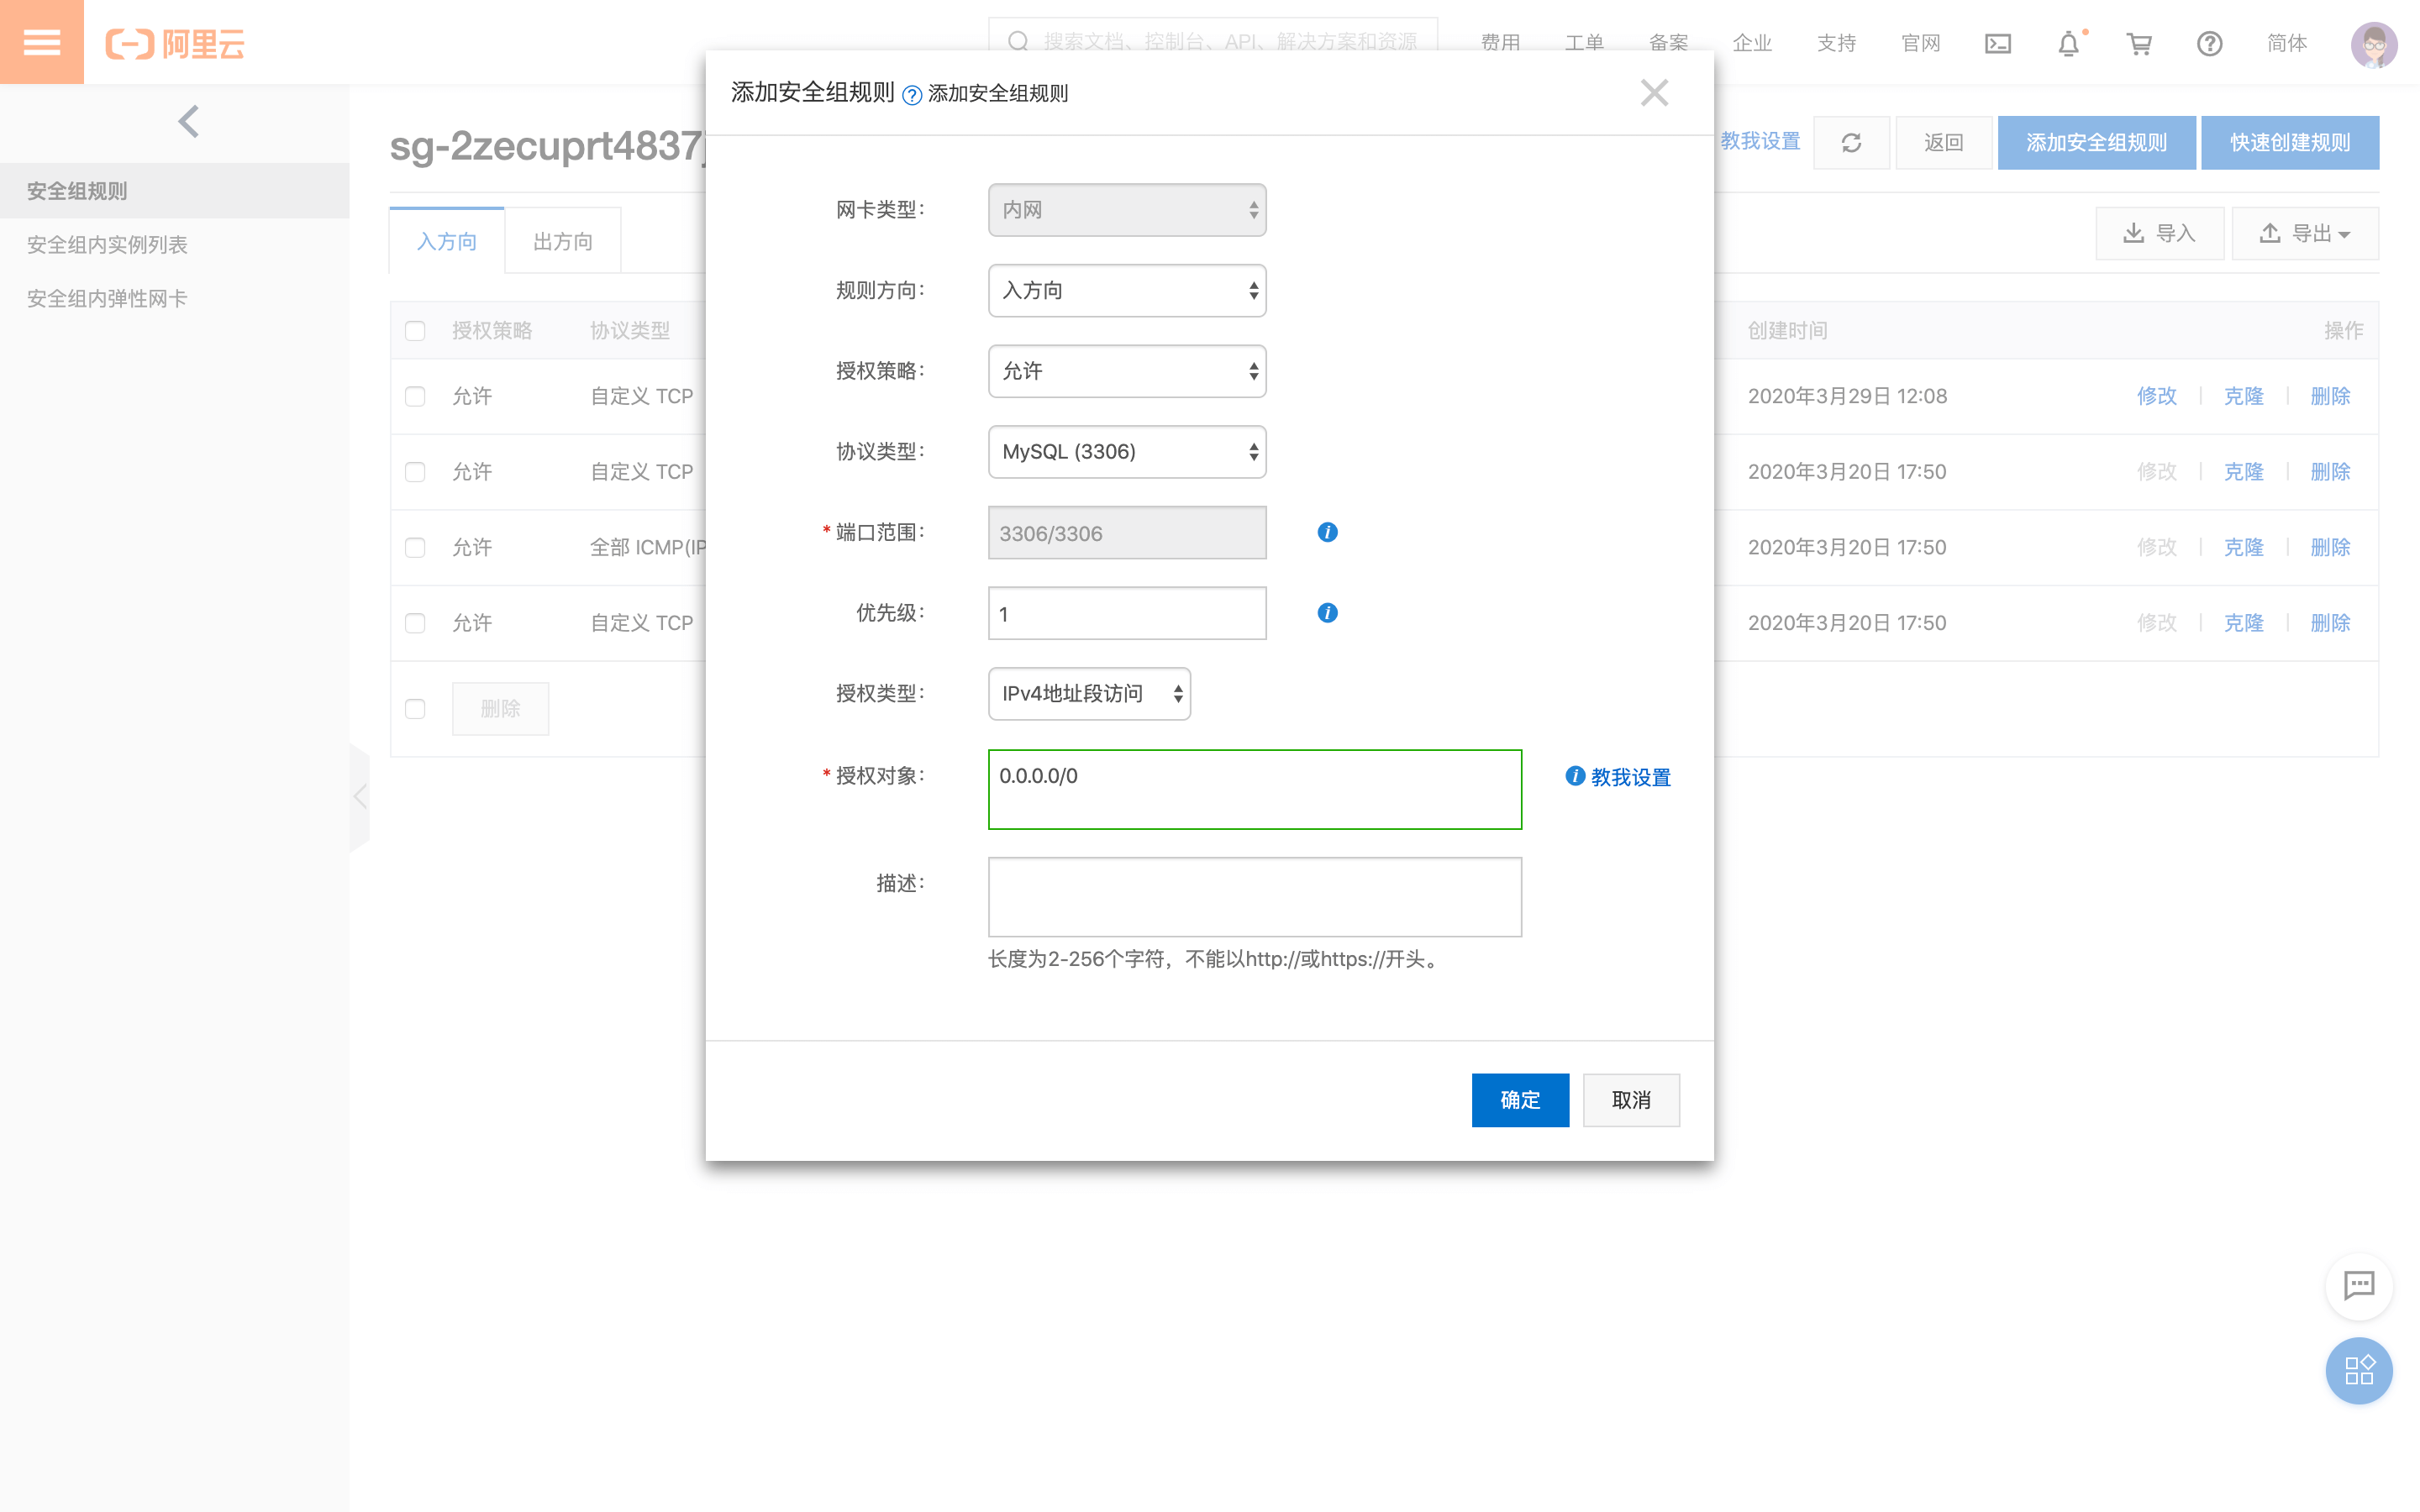Check the checkbox beside the 删除 button
This screenshot has width=2420, height=1512.
tap(415, 709)
